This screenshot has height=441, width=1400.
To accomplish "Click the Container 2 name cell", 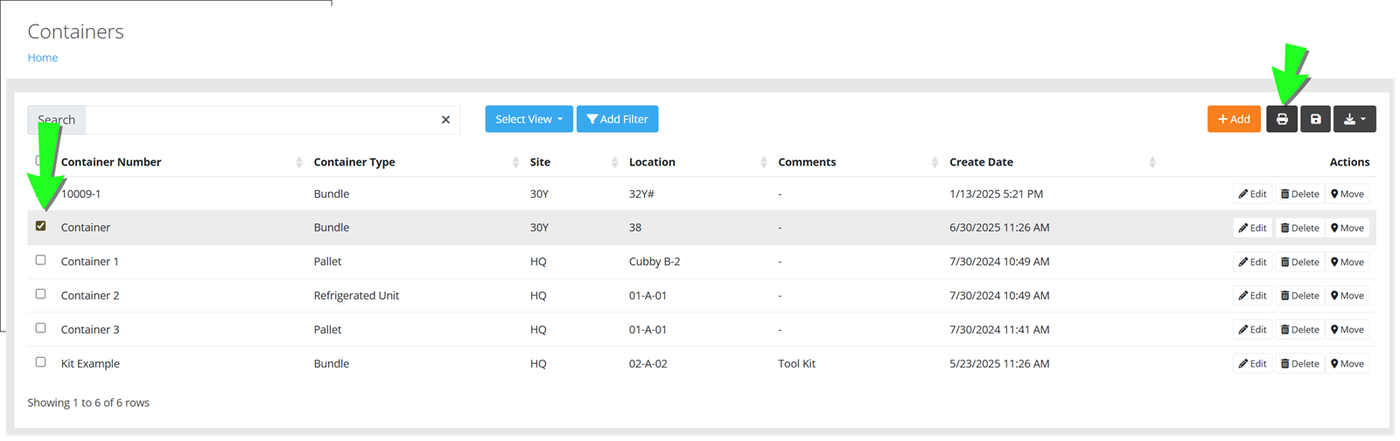I will pos(90,296).
